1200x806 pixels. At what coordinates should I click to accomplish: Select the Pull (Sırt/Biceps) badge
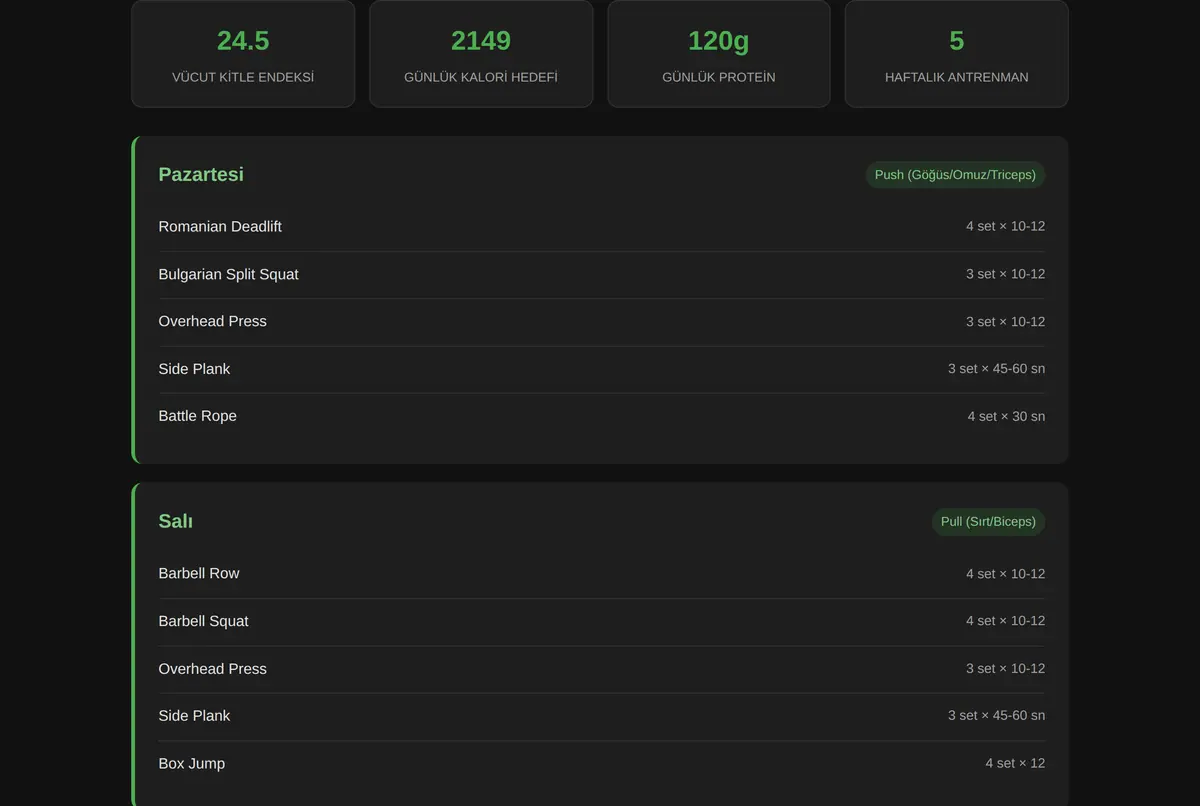(988, 522)
